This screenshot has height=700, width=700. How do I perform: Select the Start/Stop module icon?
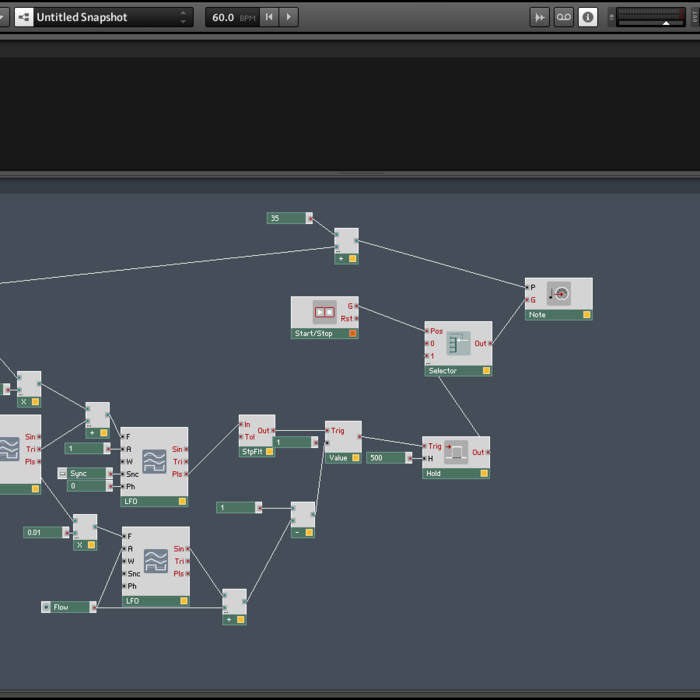coord(323,311)
